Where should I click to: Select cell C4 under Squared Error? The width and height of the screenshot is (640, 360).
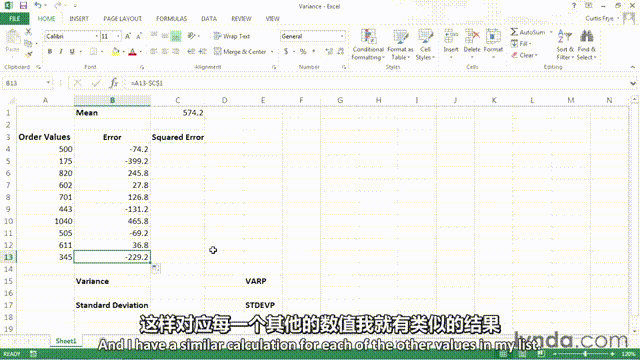[x=178, y=149]
